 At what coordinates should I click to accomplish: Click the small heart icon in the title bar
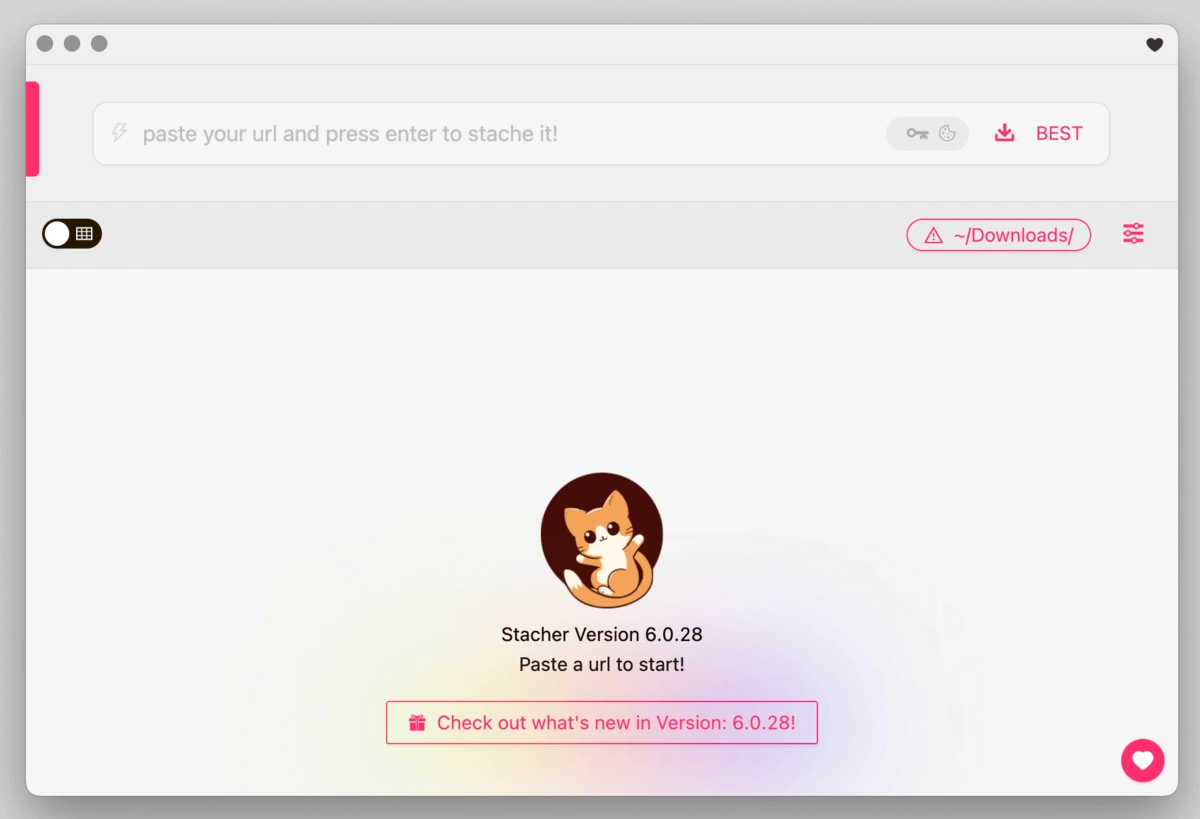(x=1154, y=44)
